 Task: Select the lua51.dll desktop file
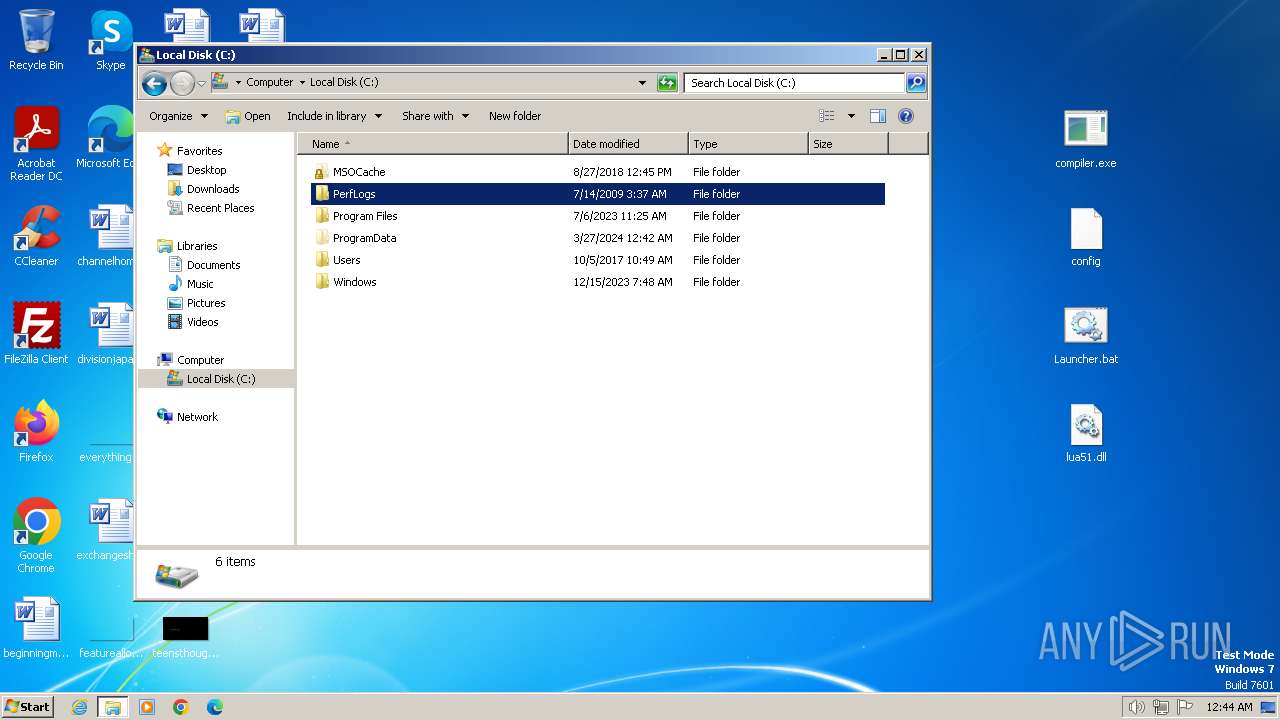(1086, 432)
